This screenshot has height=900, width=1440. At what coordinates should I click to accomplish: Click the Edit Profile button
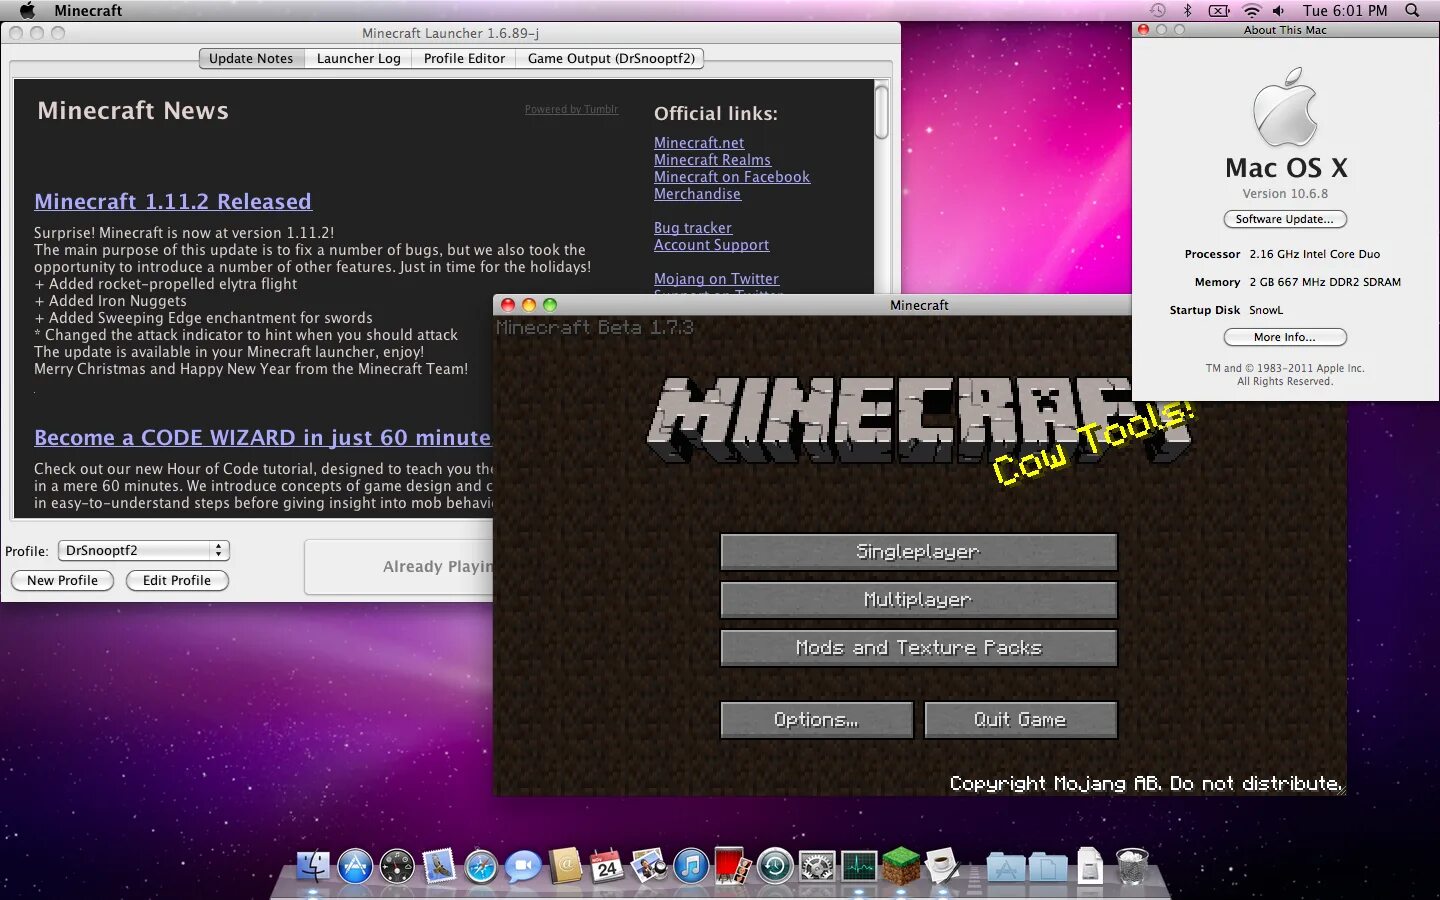(x=177, y=580)
